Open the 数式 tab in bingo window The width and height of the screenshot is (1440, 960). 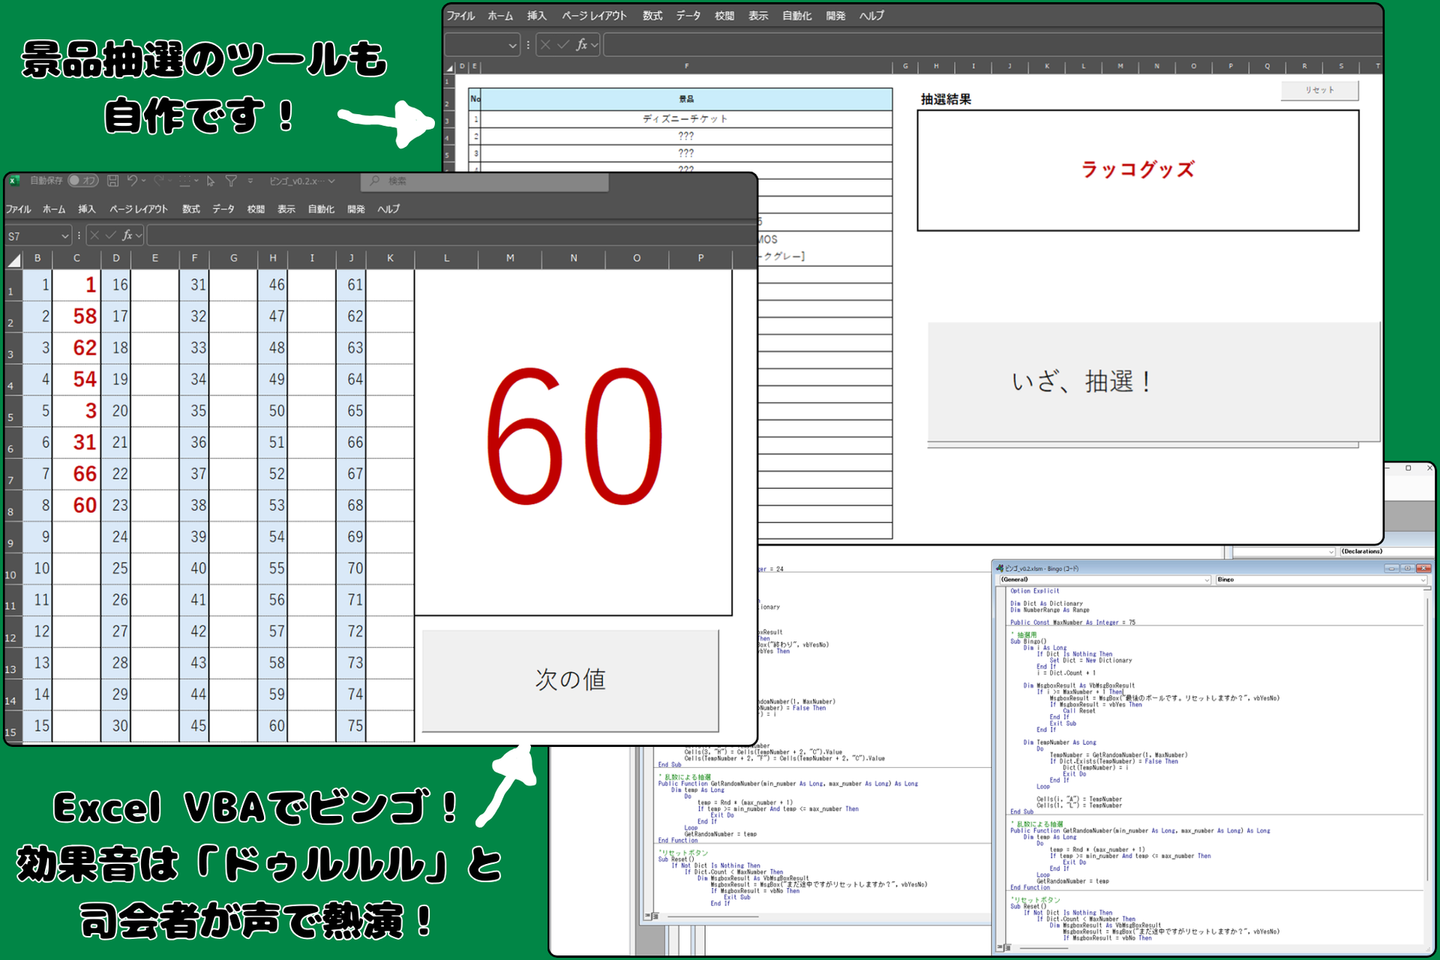191,209
